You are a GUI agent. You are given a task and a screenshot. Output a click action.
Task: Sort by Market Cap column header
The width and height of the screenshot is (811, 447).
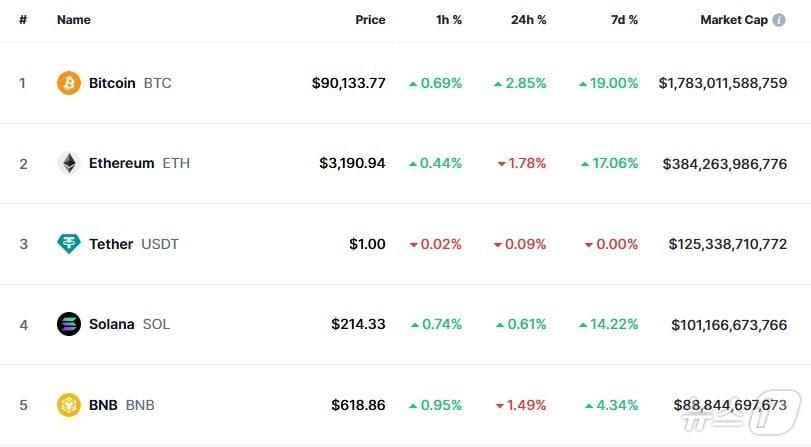733,20
